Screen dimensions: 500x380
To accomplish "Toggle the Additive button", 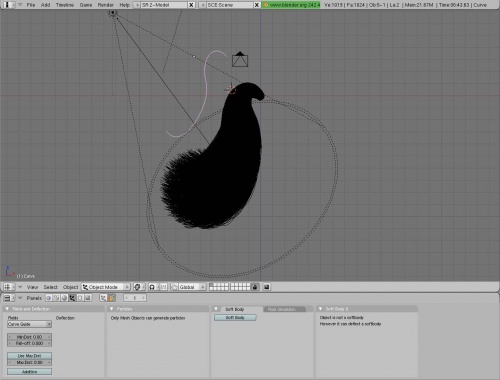I will pos(29,371).
